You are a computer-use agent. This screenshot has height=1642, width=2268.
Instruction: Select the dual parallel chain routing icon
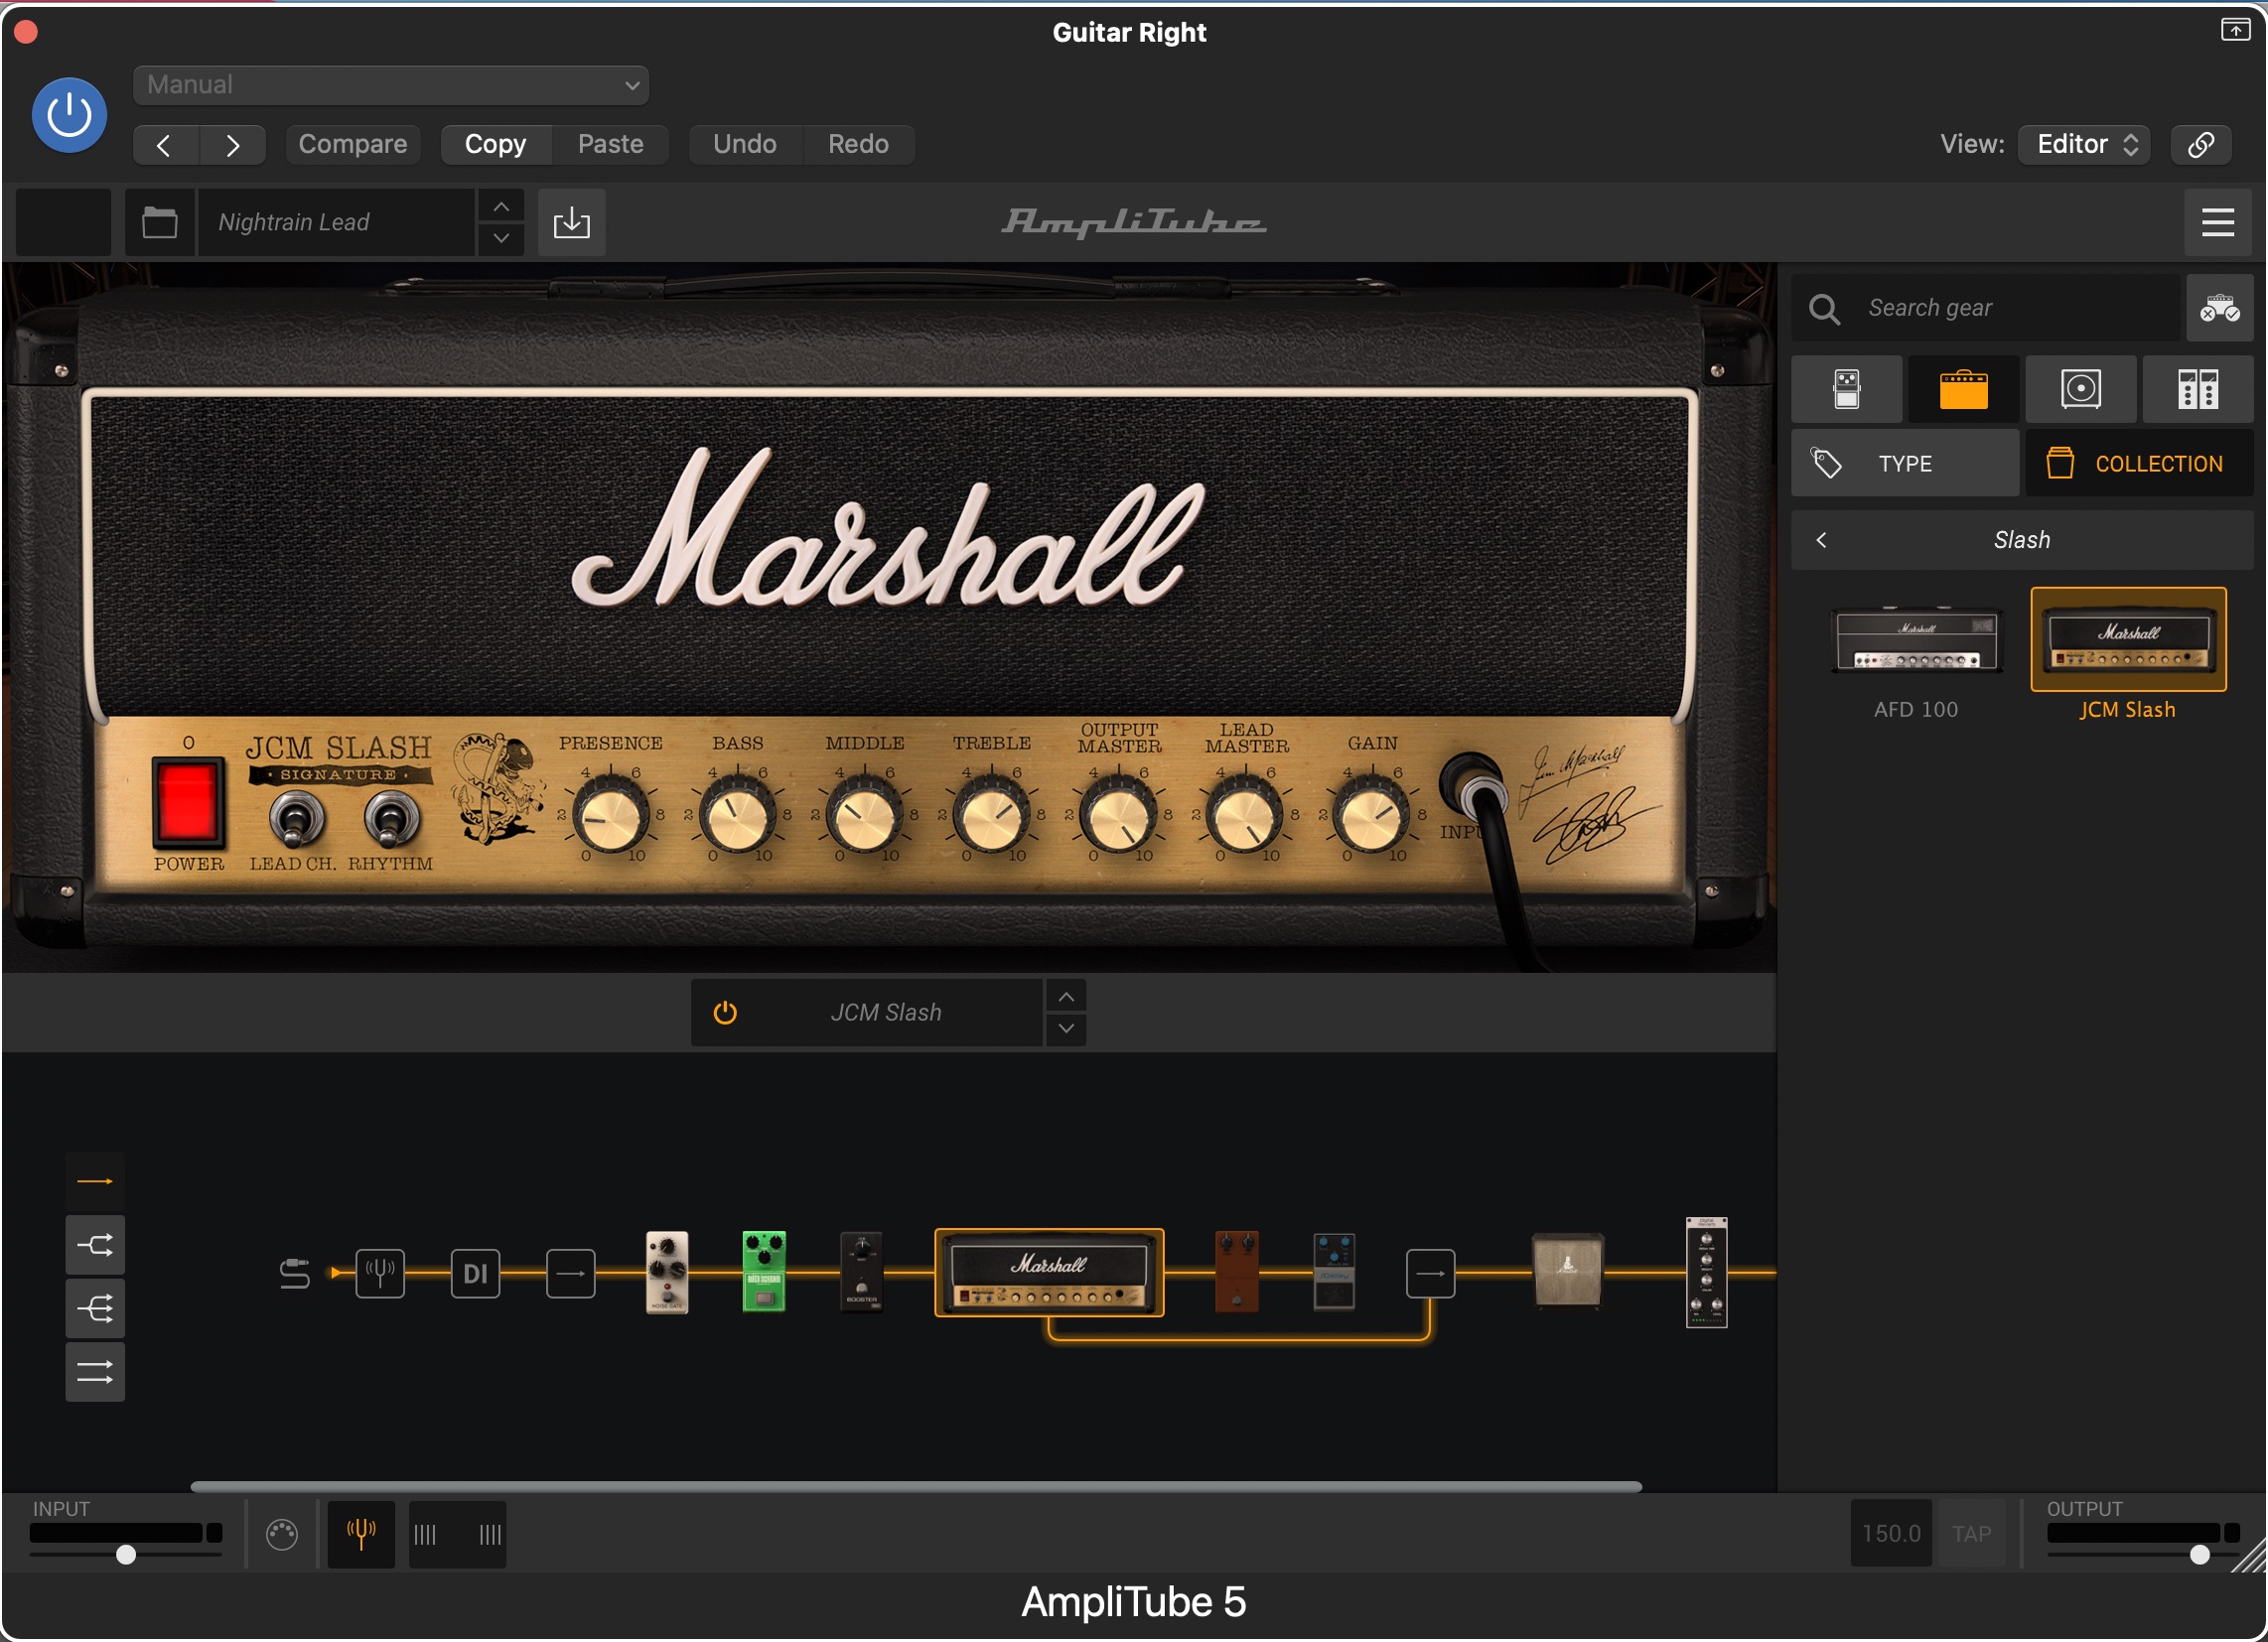click(x=95, y=1373)
